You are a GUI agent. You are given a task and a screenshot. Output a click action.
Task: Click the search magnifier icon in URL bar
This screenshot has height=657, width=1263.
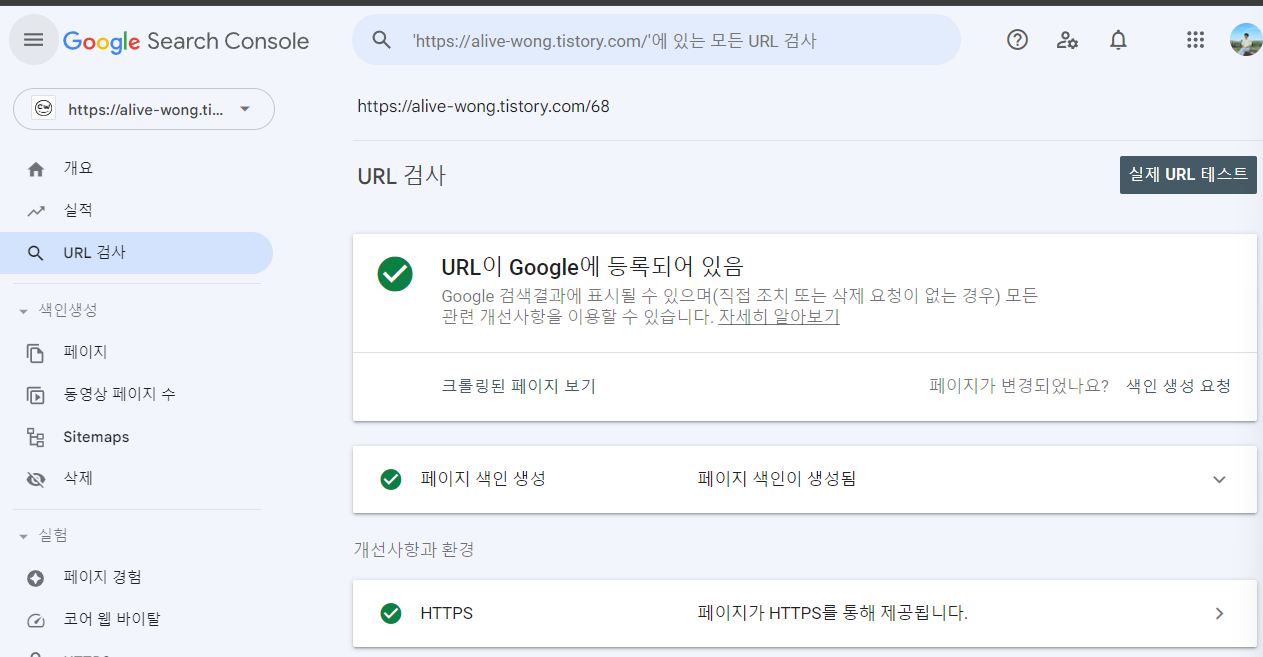pos(381,40)
